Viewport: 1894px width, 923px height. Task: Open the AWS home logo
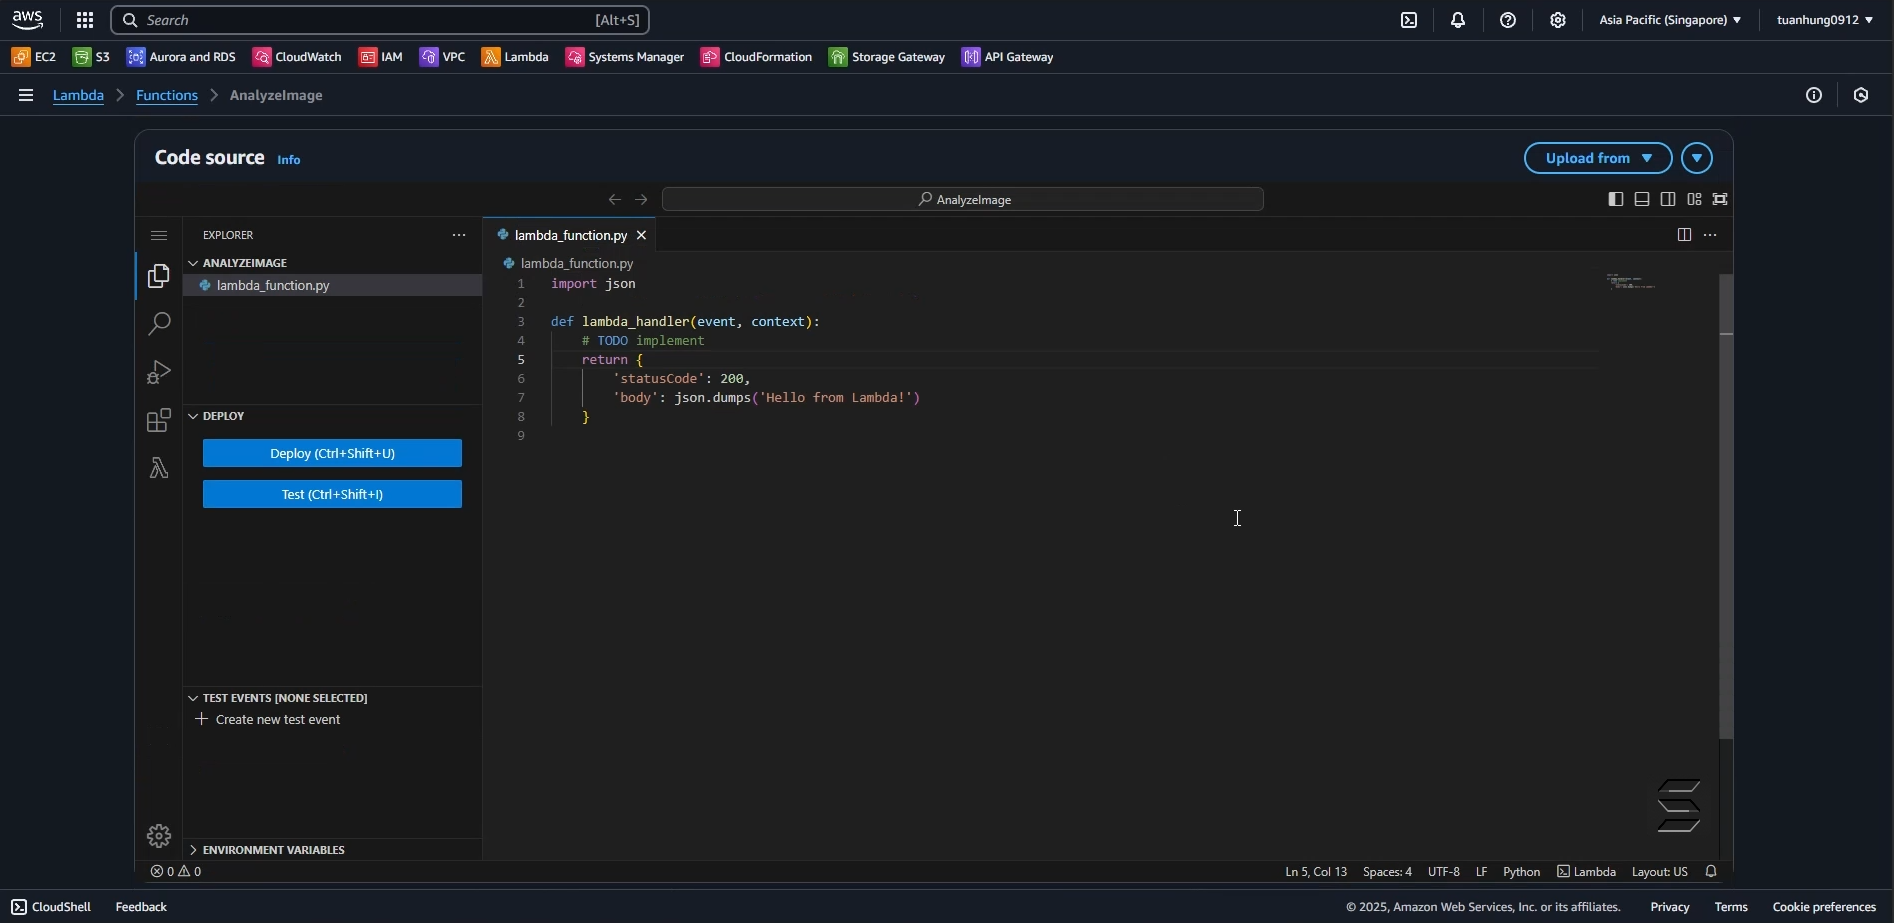click(x=28, y=20)
